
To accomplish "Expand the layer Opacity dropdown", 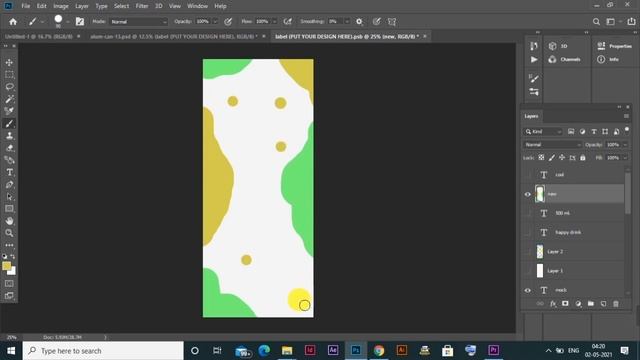I will (x=625, y=144).
